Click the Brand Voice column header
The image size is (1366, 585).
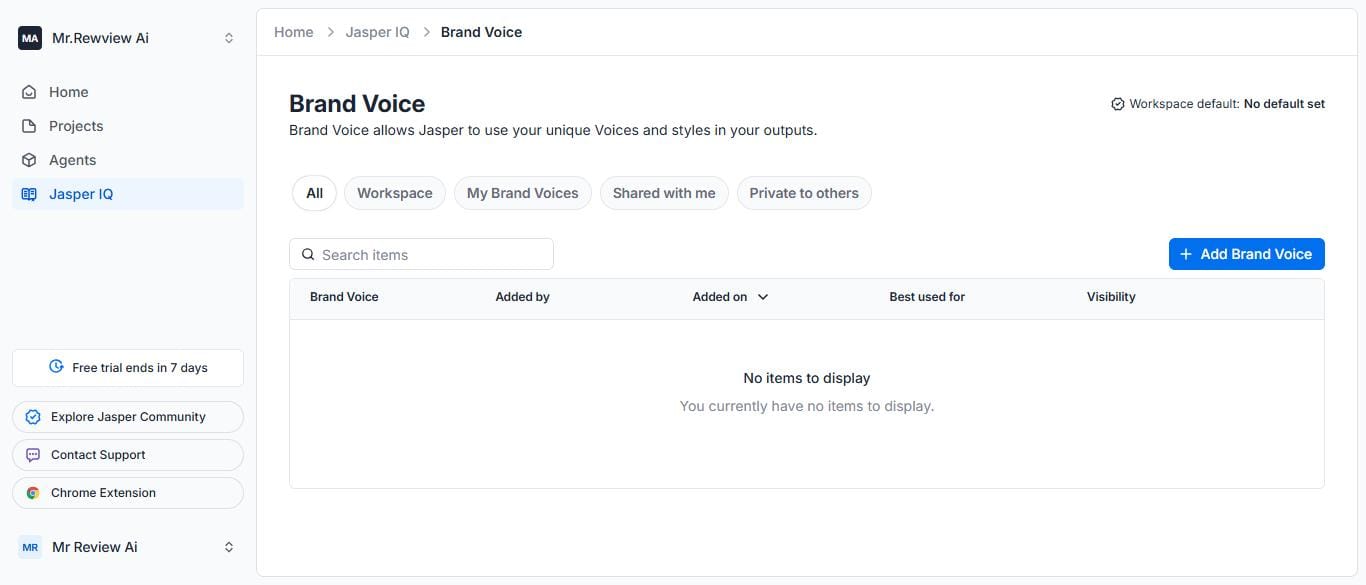pos(344,297)
